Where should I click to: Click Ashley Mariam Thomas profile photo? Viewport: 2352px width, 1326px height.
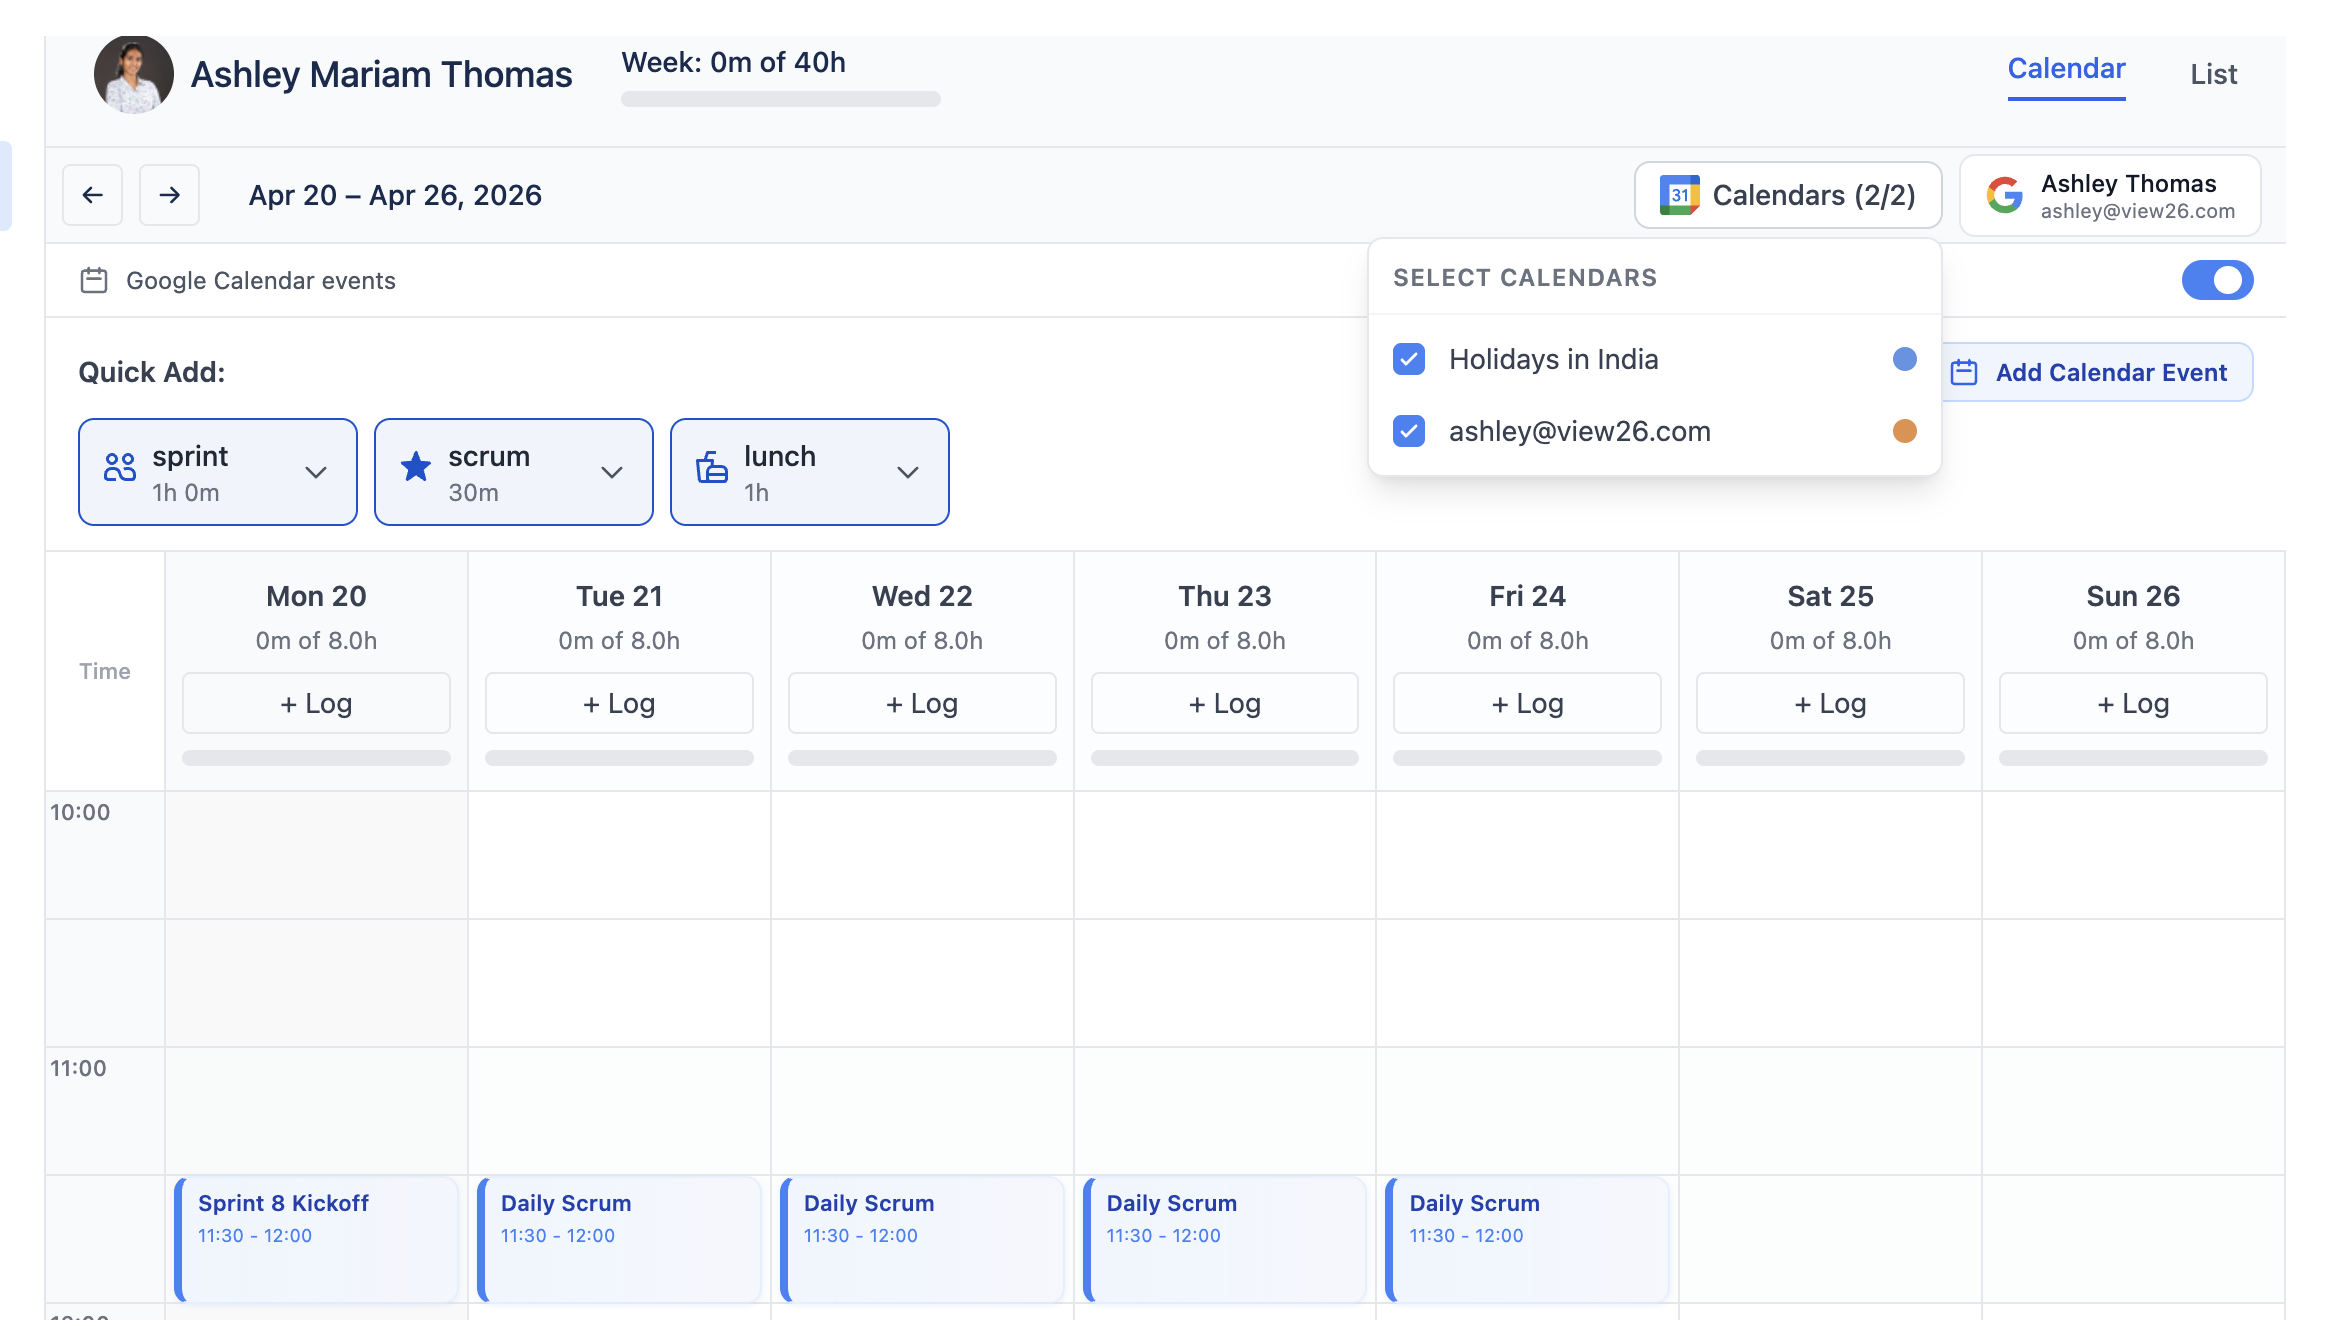pos(134,74)
